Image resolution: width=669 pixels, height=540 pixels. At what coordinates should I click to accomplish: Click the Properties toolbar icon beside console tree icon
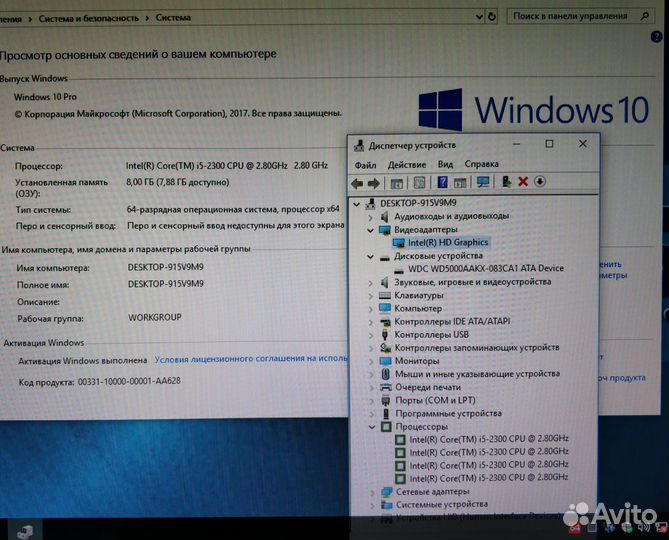tap(419, 183)
